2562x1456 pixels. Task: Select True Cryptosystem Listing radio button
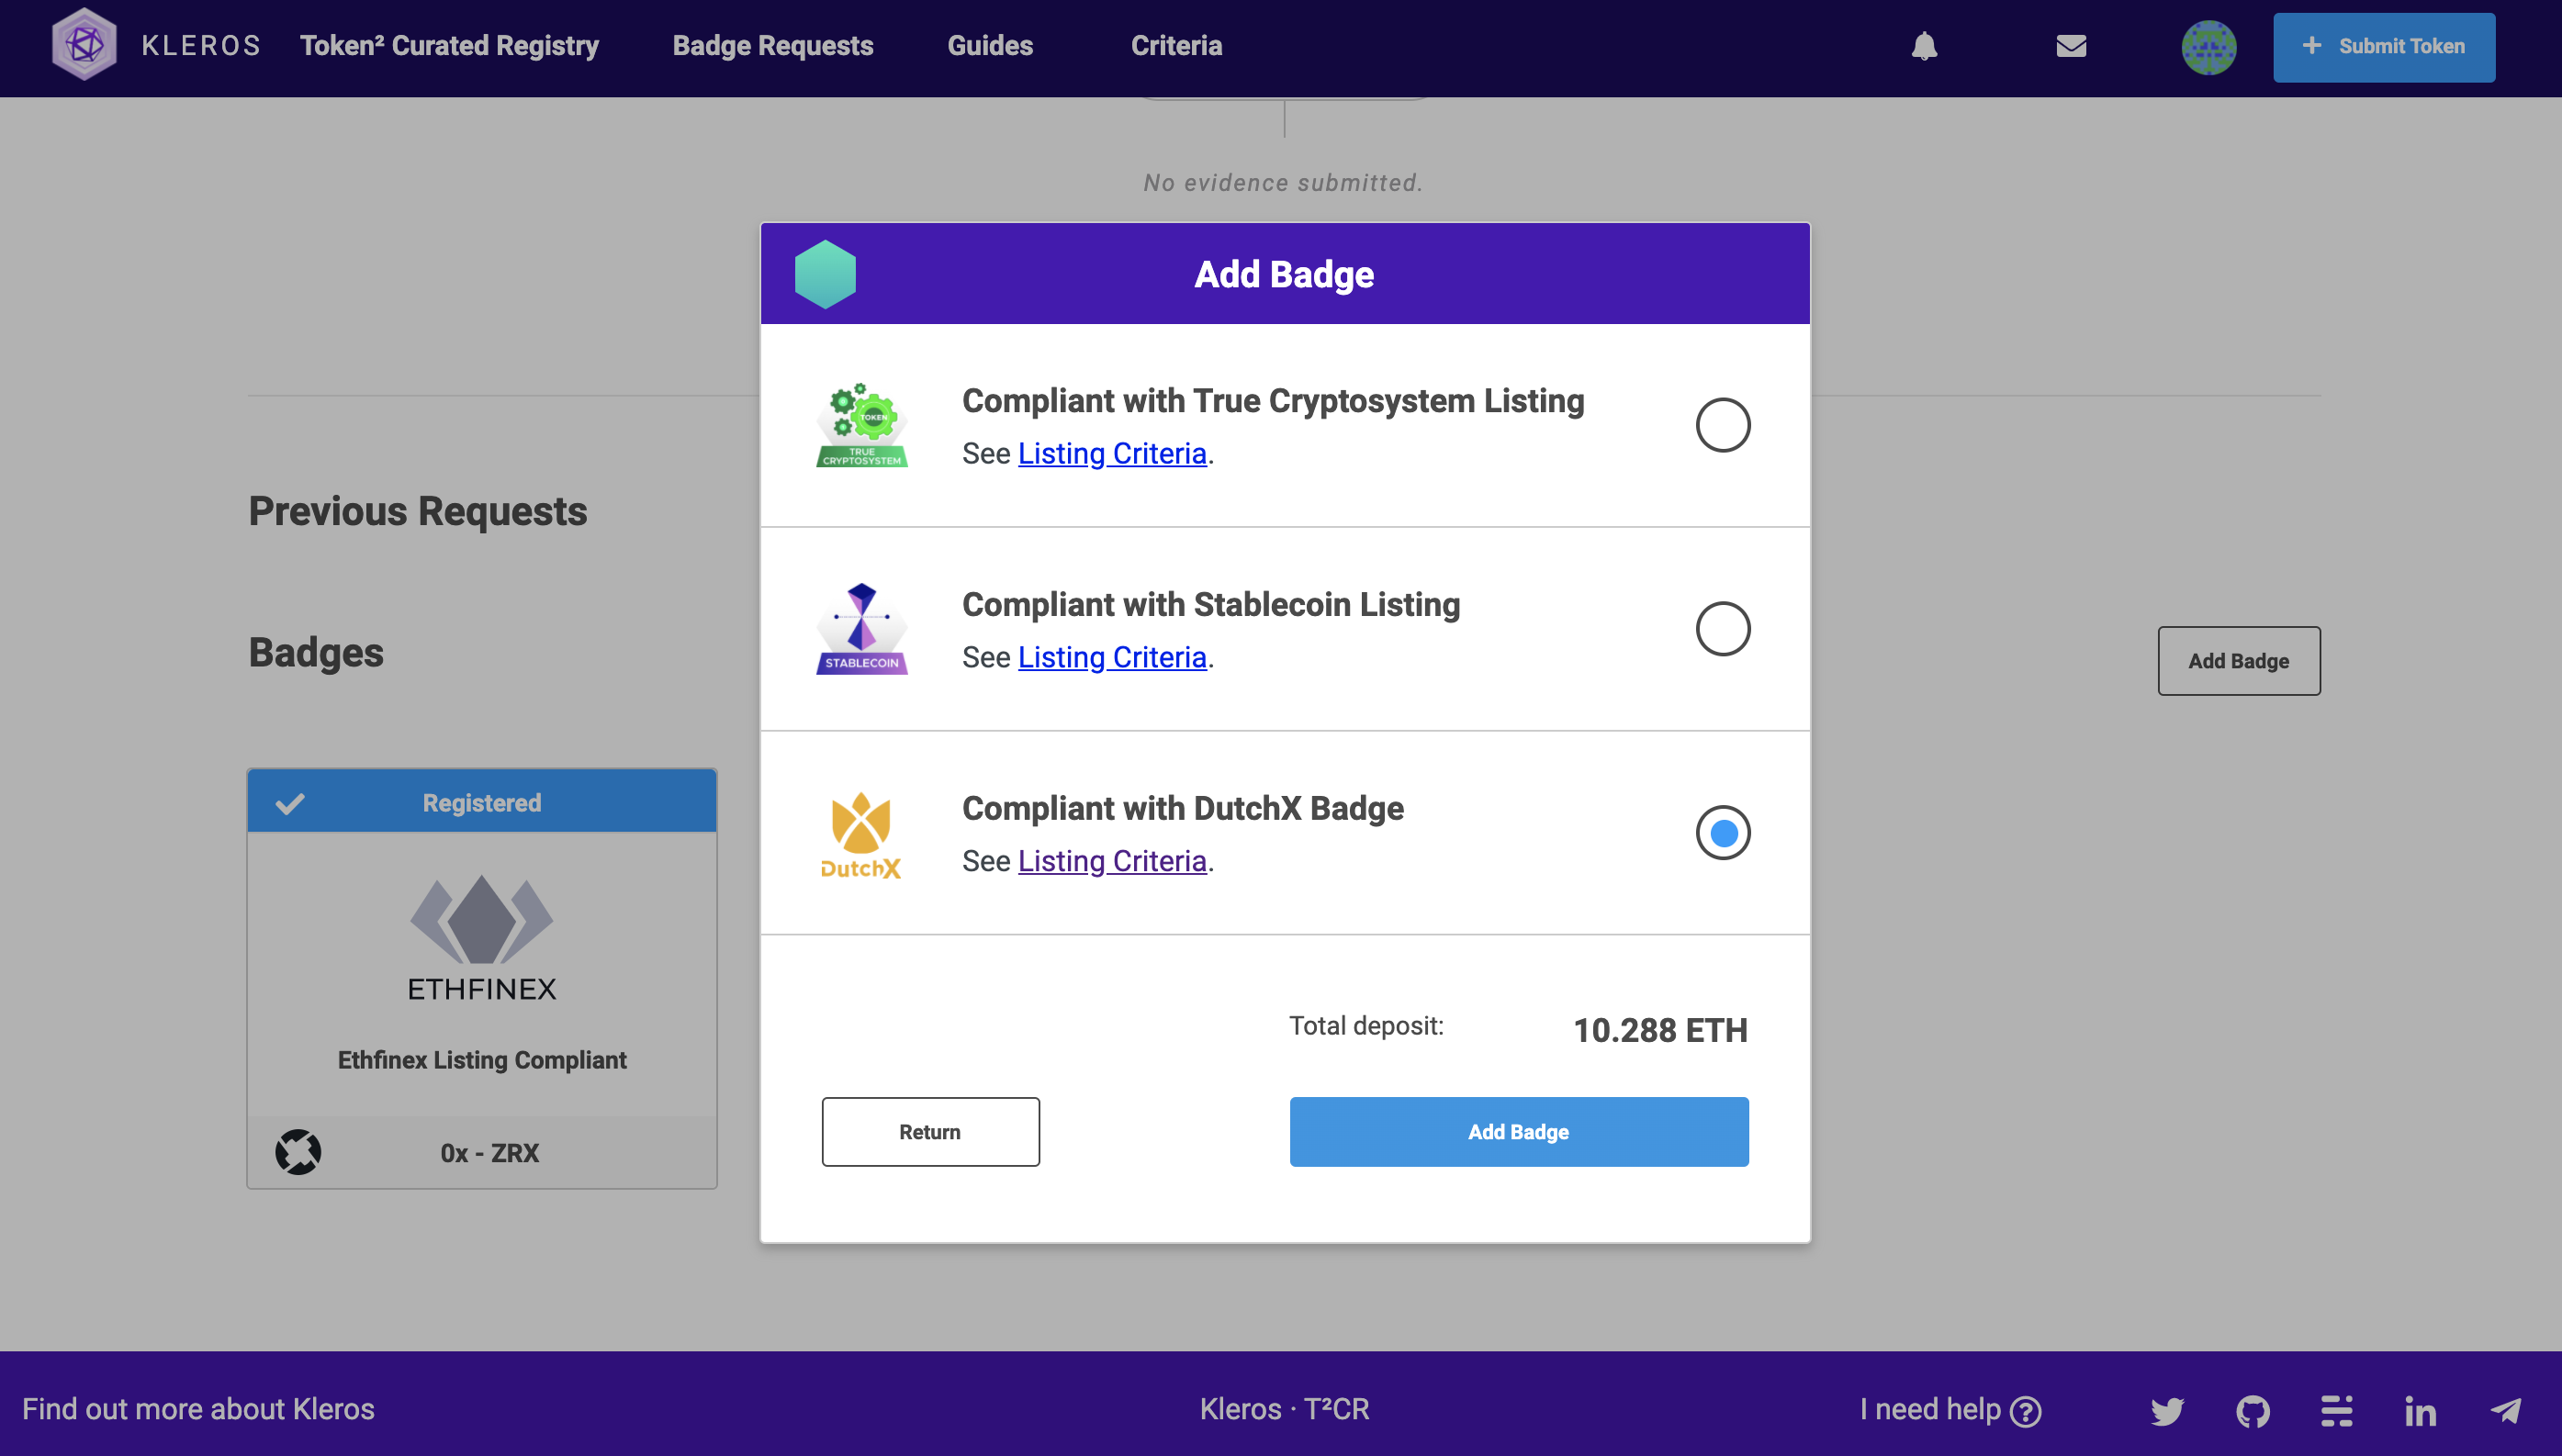(1722, 425)
